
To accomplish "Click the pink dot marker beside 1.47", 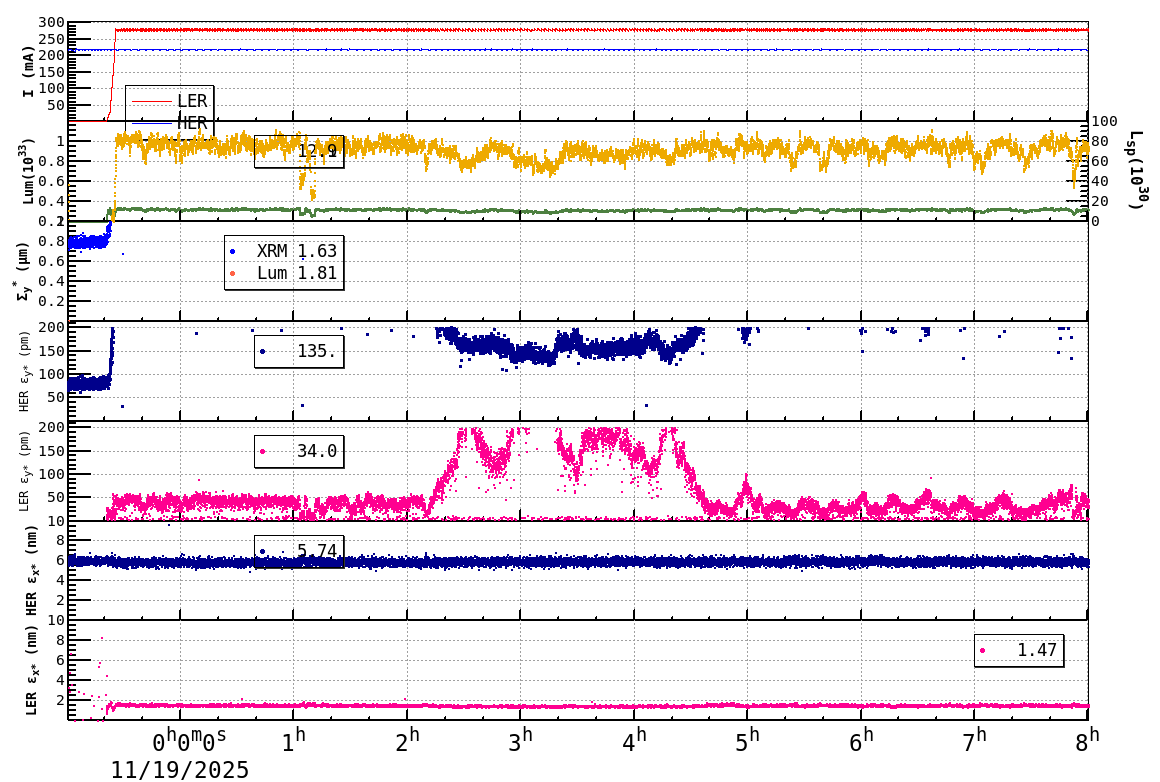I will point(982,651).
